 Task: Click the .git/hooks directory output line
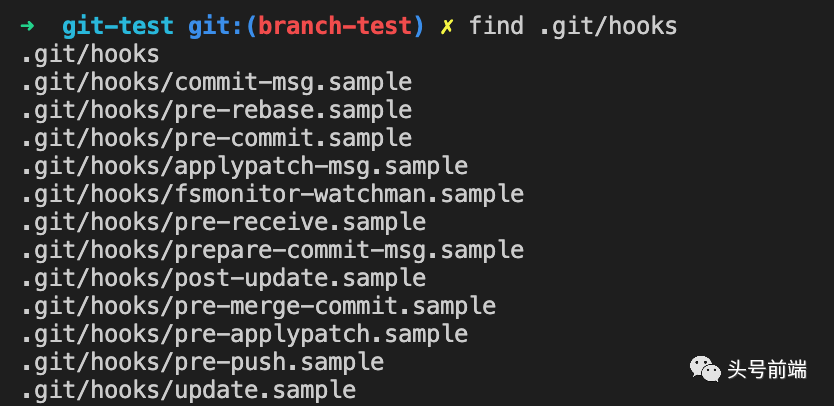click(x=90, y=54)
